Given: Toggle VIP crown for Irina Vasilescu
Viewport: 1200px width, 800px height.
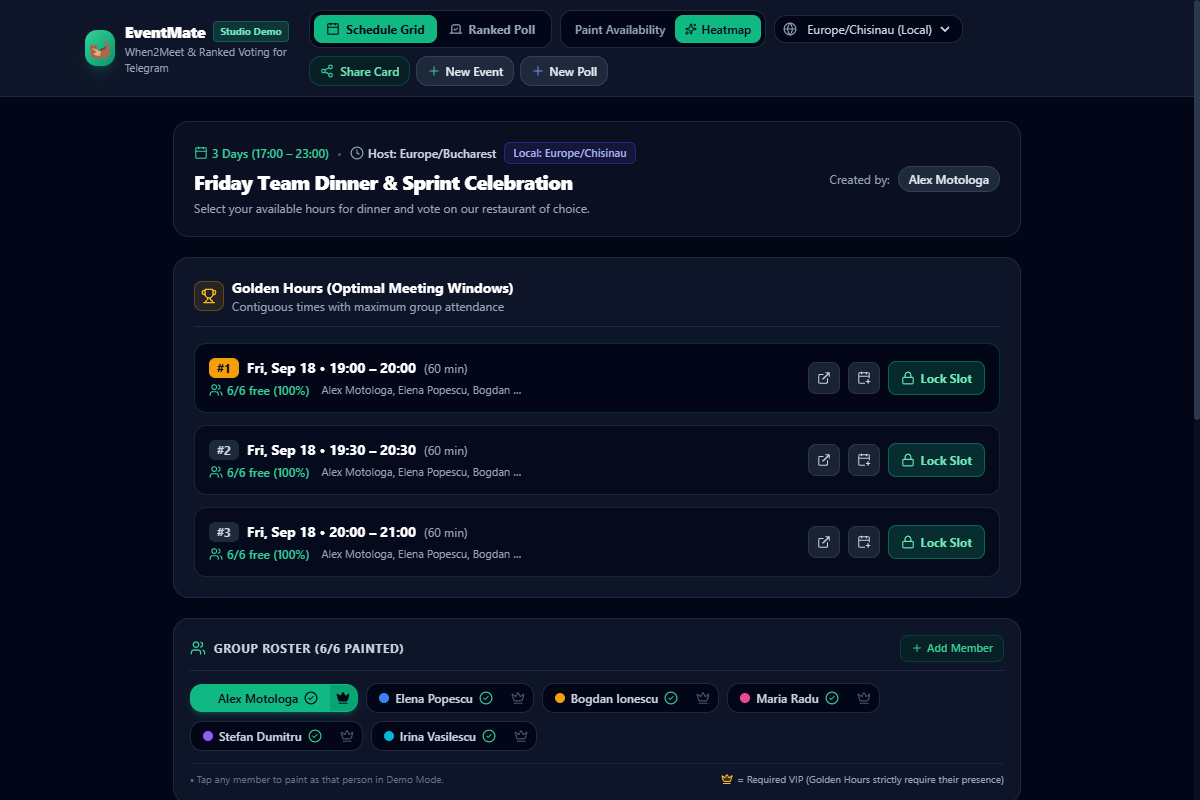Looking at the screenshot, I should coord(521,736).
